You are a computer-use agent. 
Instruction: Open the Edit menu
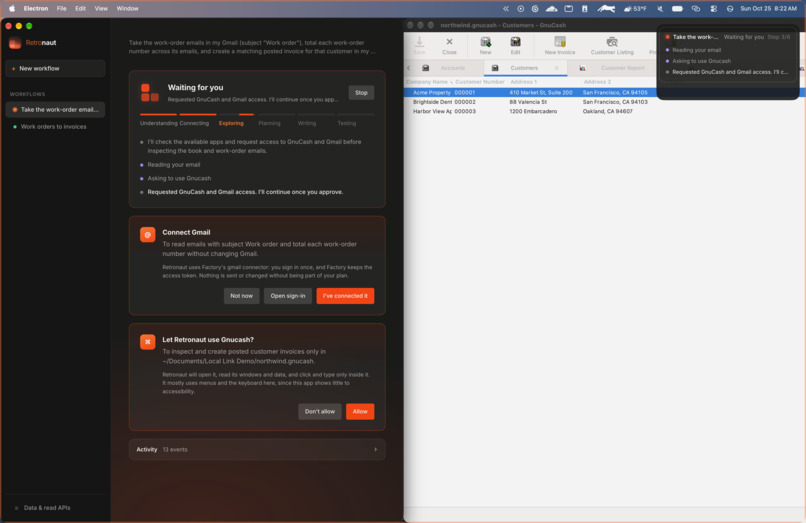pyautogui.click(x=80, y=9)
